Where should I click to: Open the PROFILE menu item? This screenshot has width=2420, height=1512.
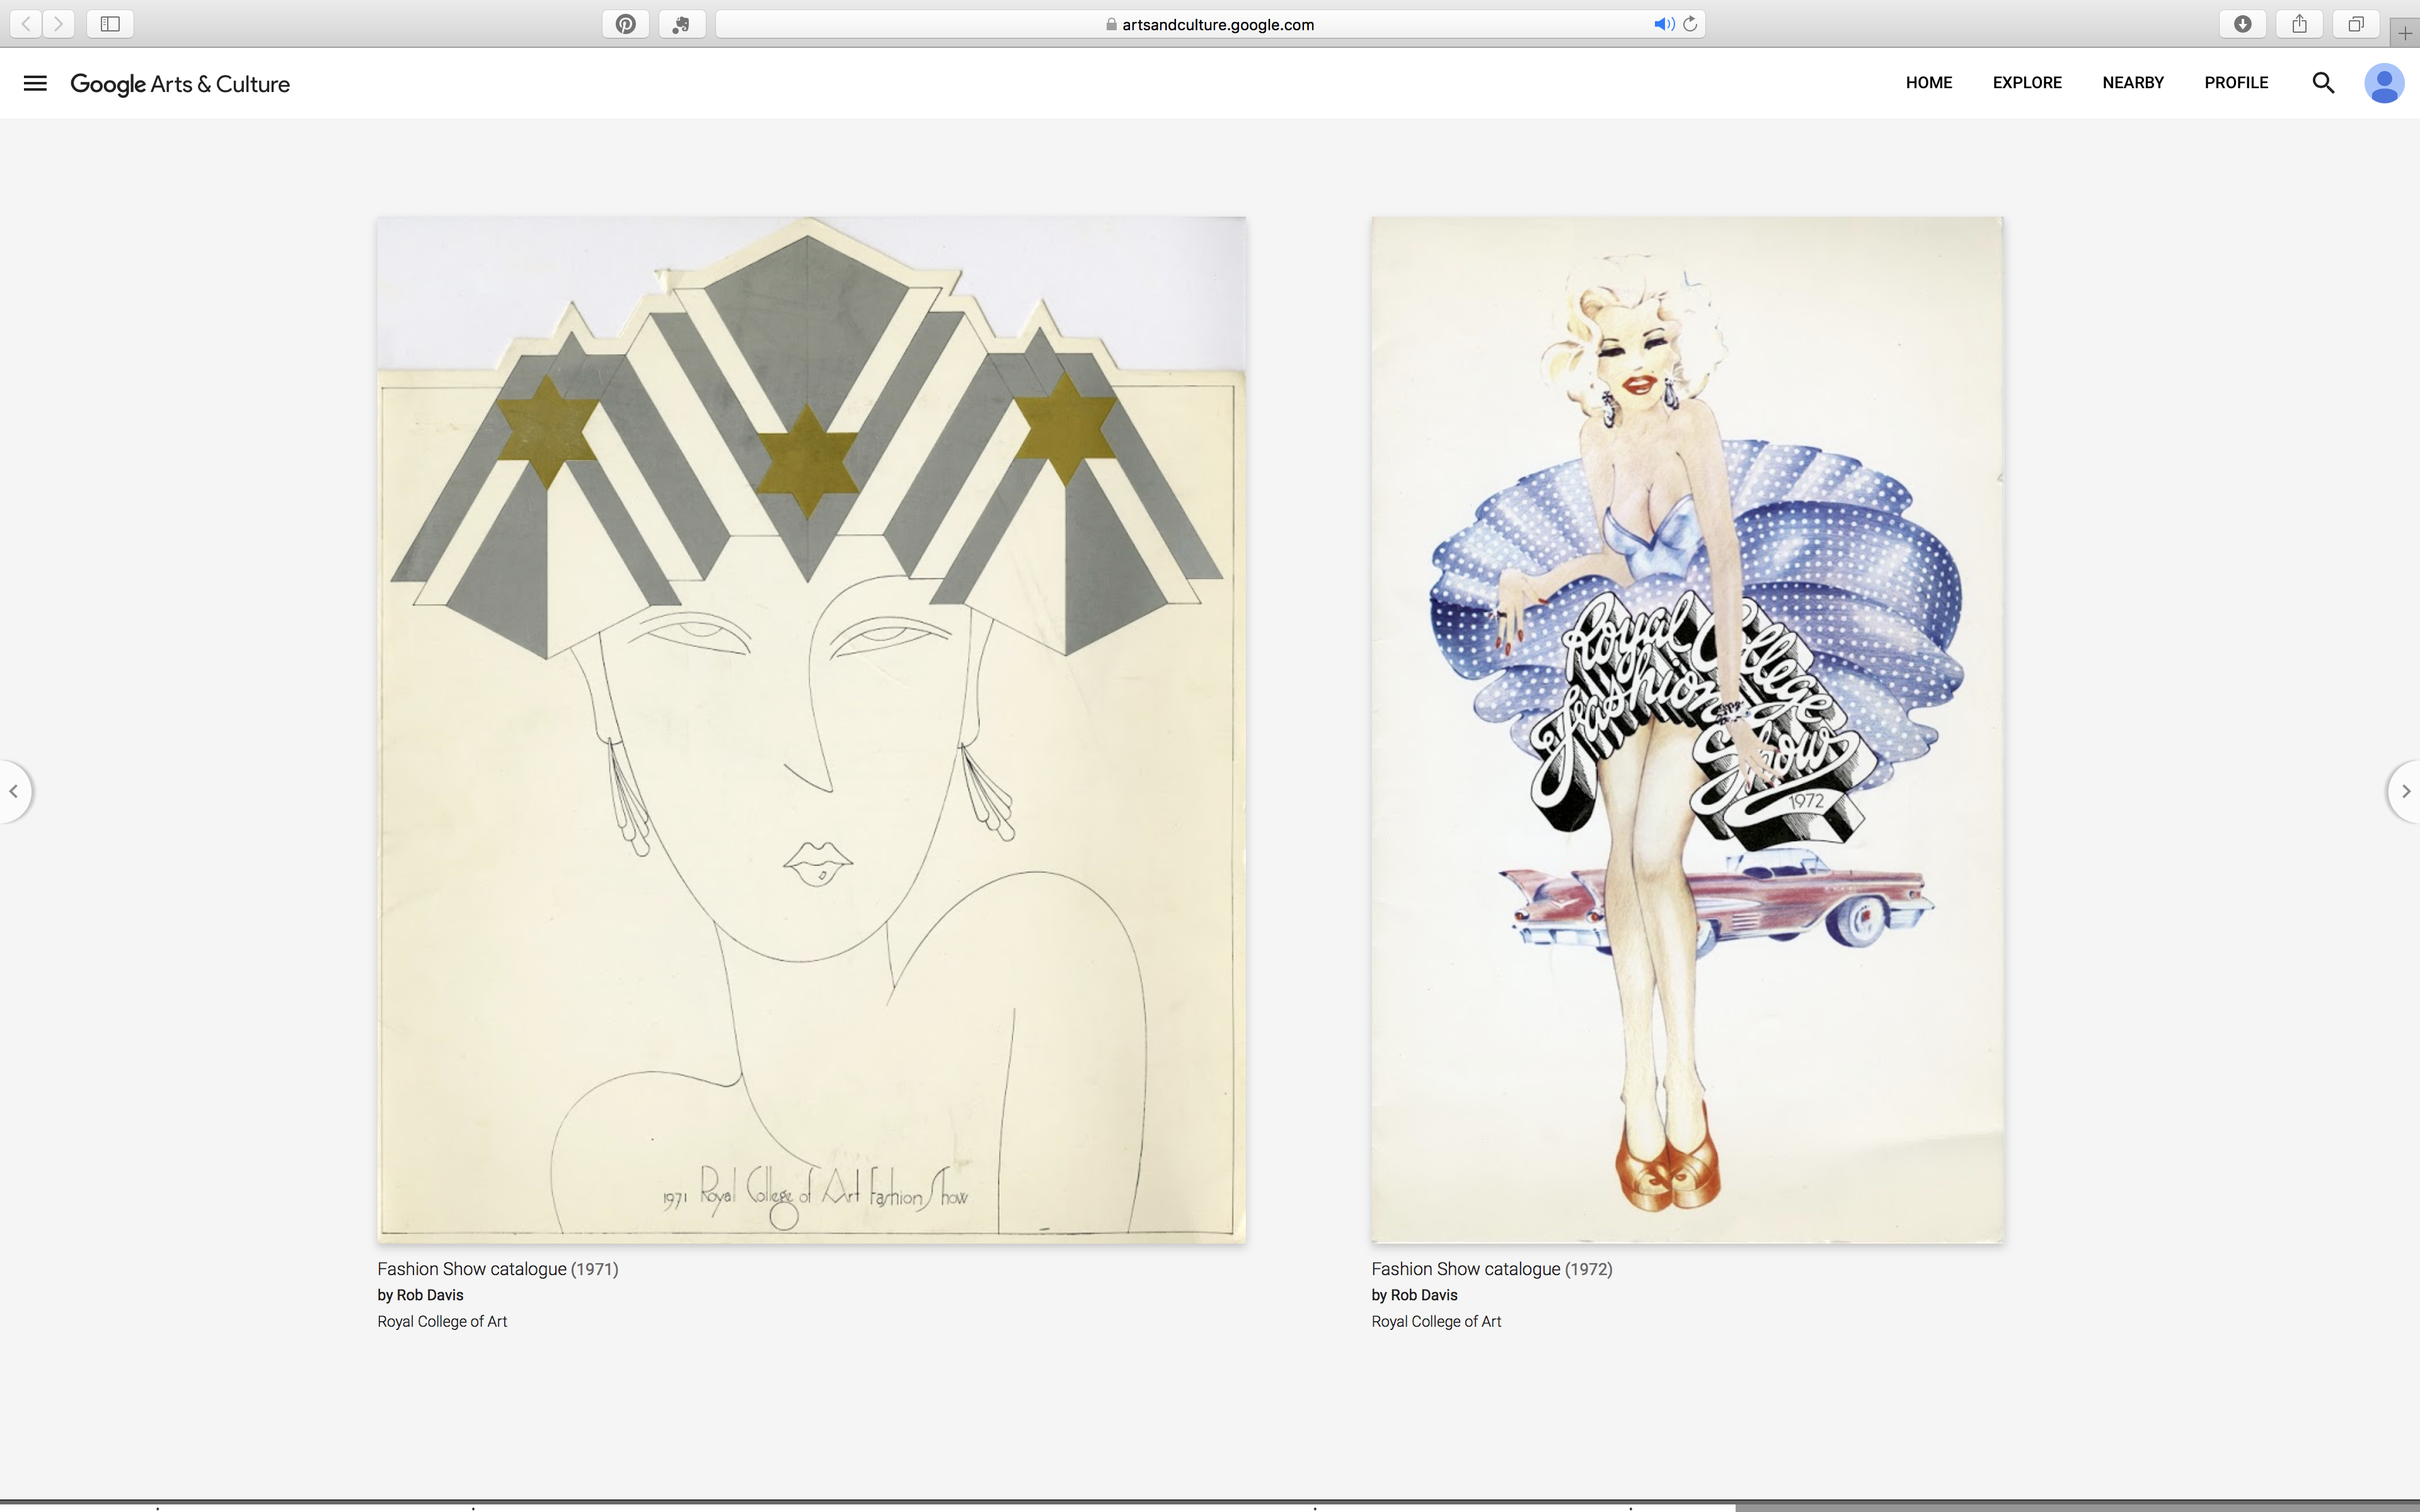(2236, 83)
